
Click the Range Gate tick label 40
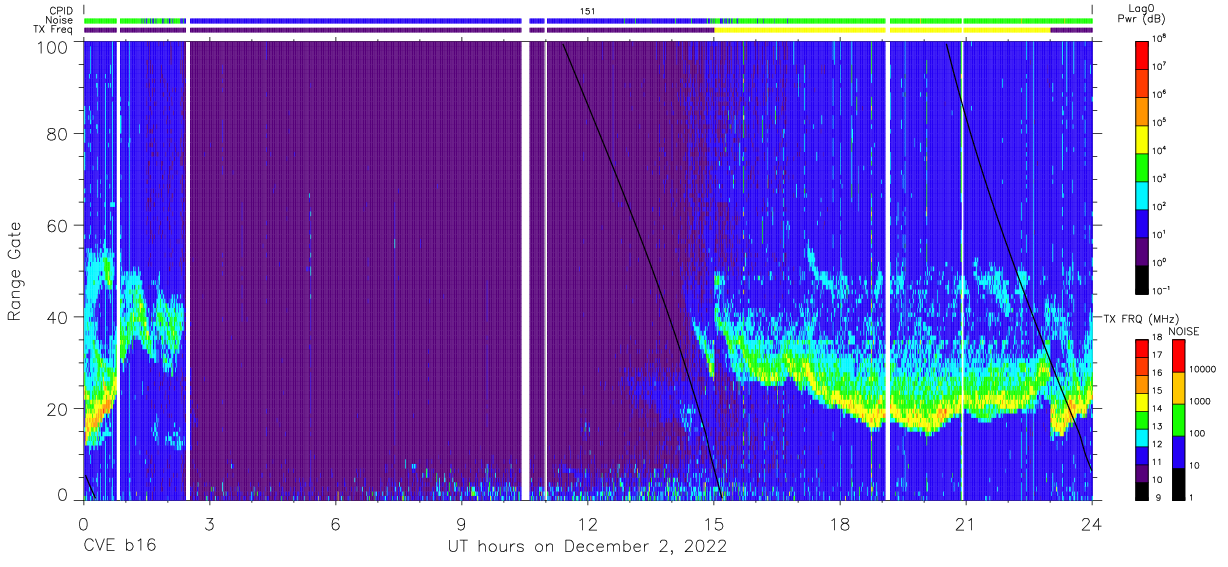click(58, 317)
